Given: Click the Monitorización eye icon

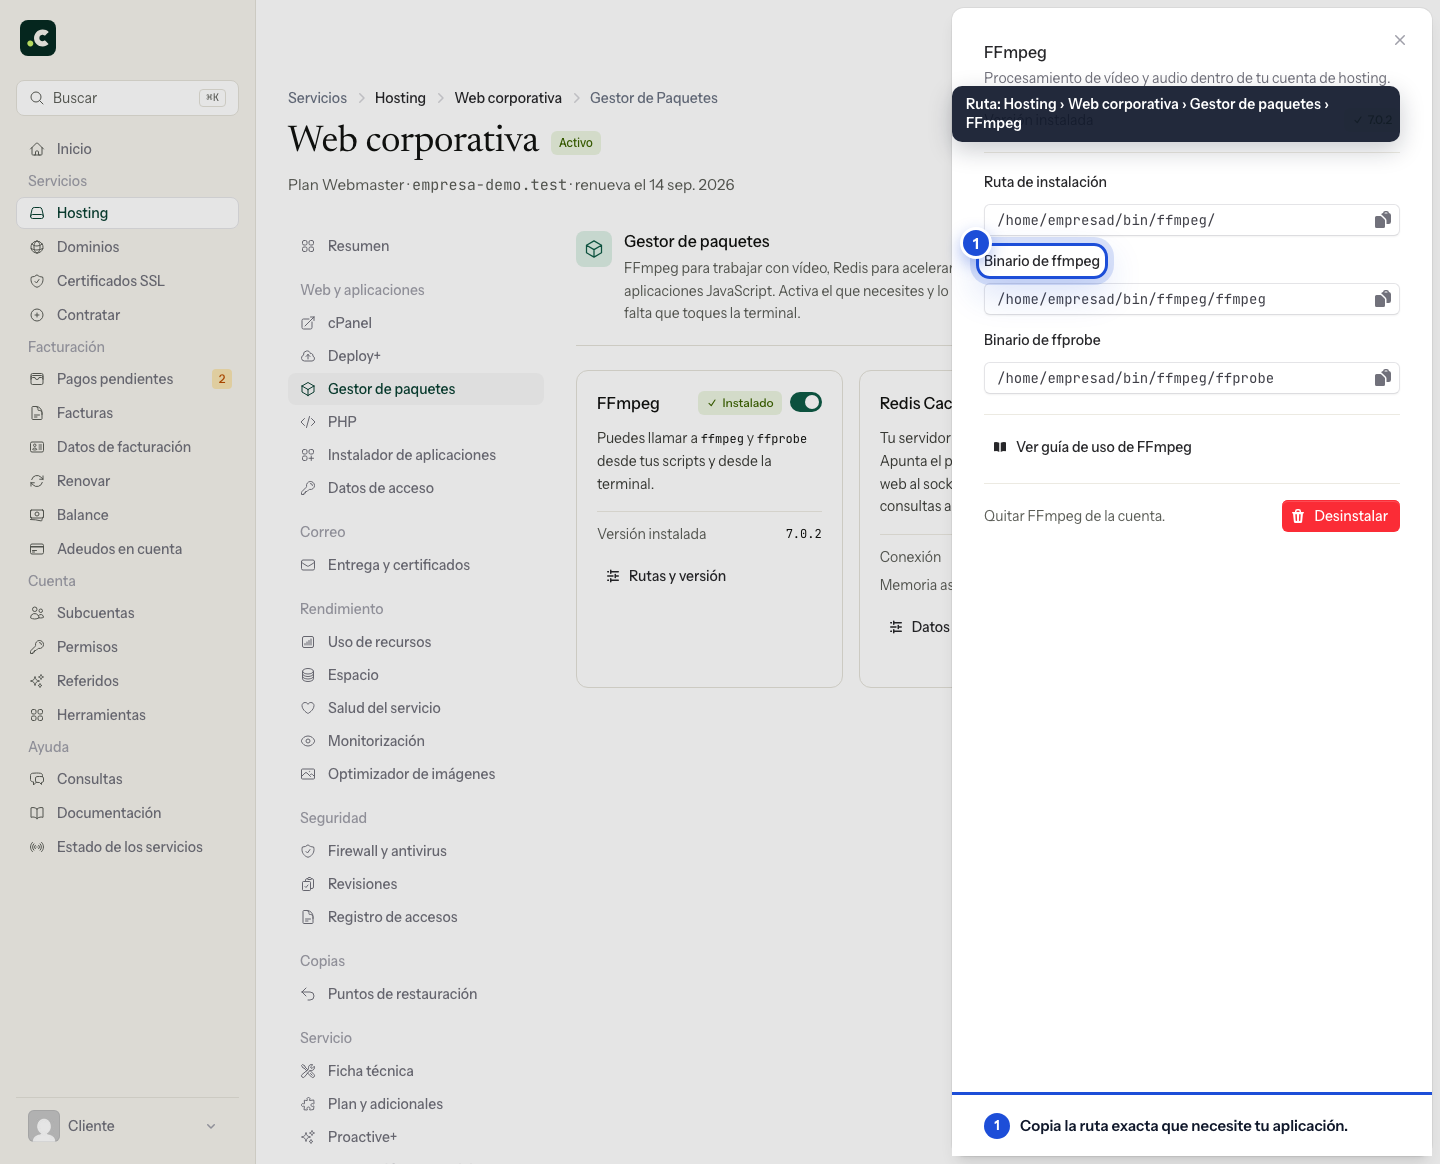Looking at the screenshot, I should (308, 741).
